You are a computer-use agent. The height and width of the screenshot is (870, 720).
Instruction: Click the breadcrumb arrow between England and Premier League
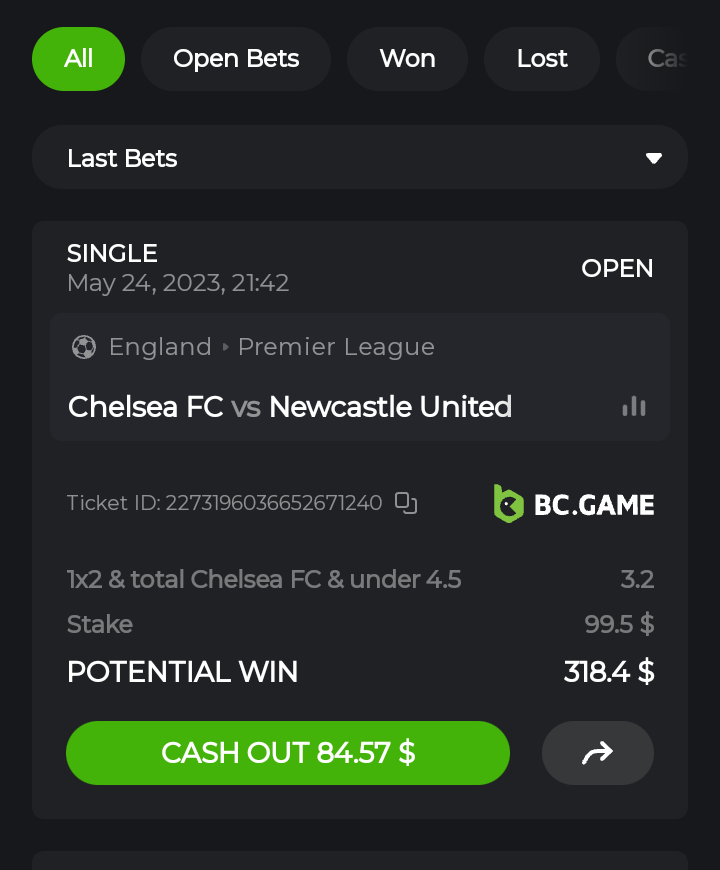click(x=226, y=347)
